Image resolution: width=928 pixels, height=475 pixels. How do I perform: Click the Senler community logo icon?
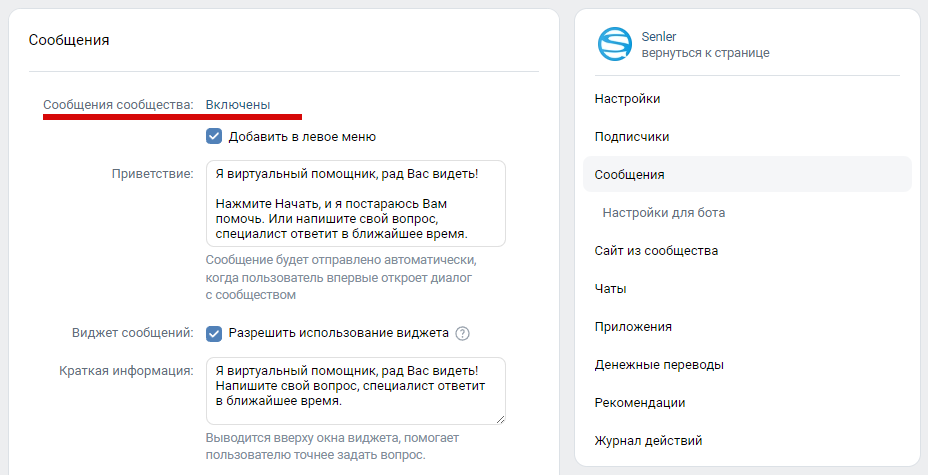point(614,44)
